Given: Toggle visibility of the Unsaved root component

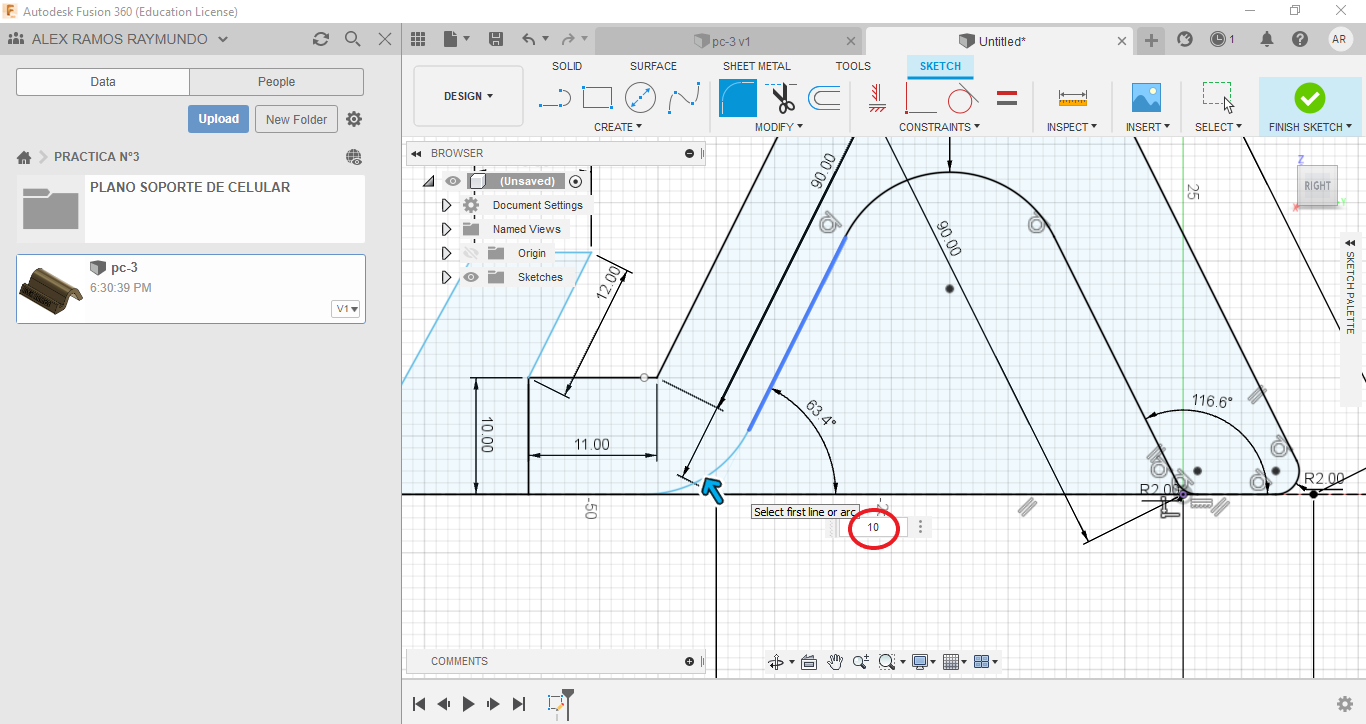Looking at the screenshot, I should (x=453, y=181).
